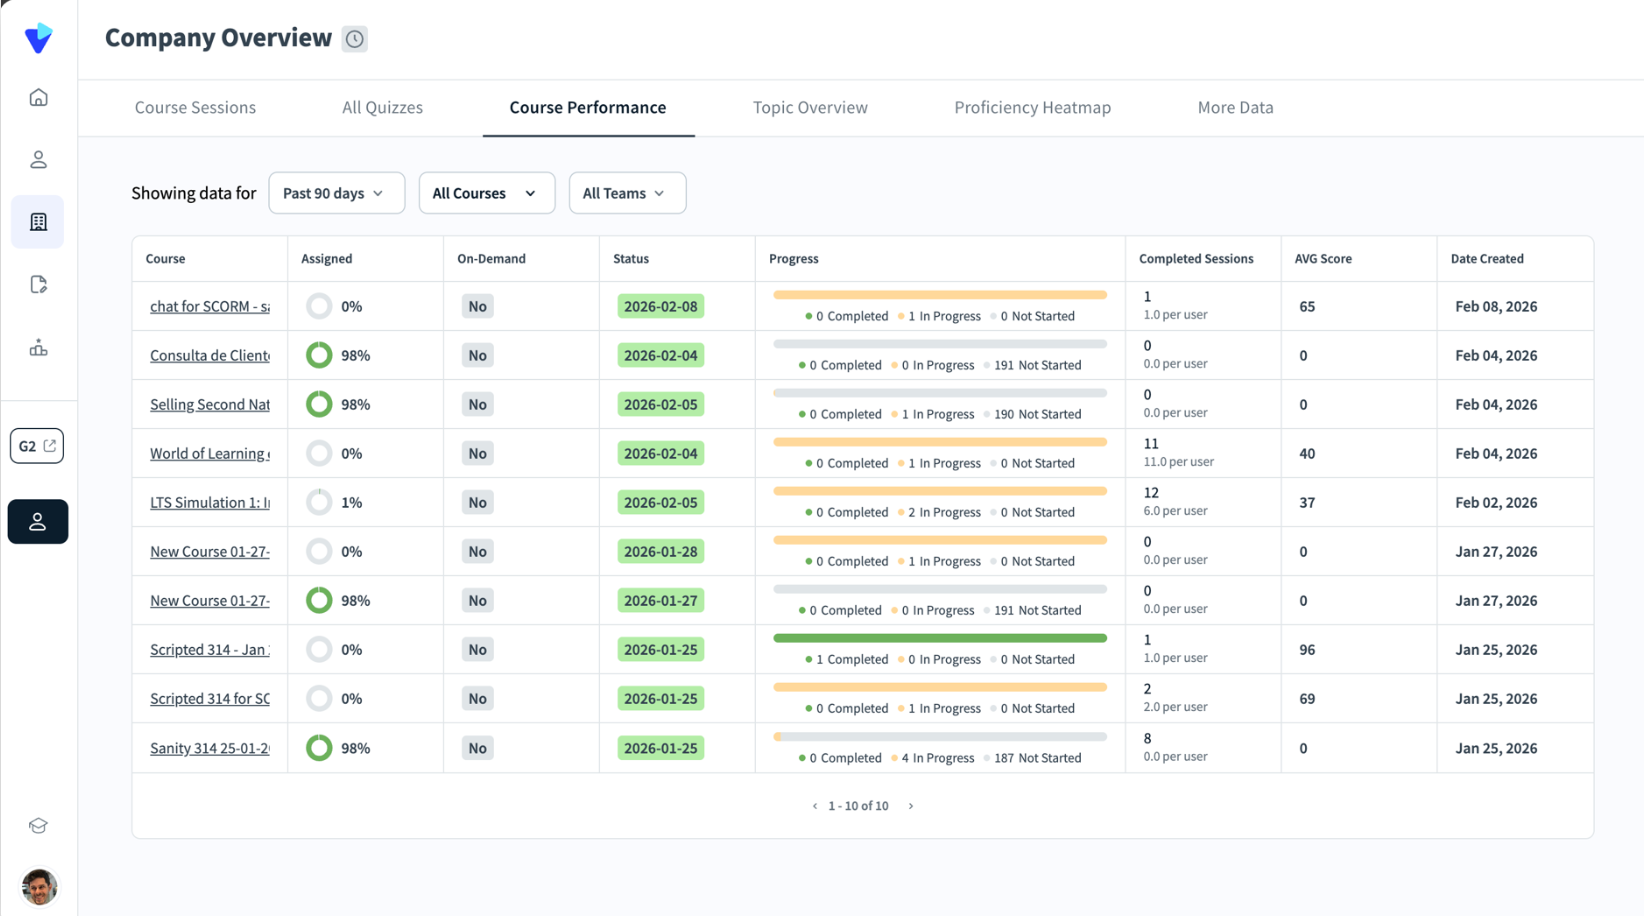Open the document sidebar icon
Viewport: 1644px width, 916px height.
38,285
